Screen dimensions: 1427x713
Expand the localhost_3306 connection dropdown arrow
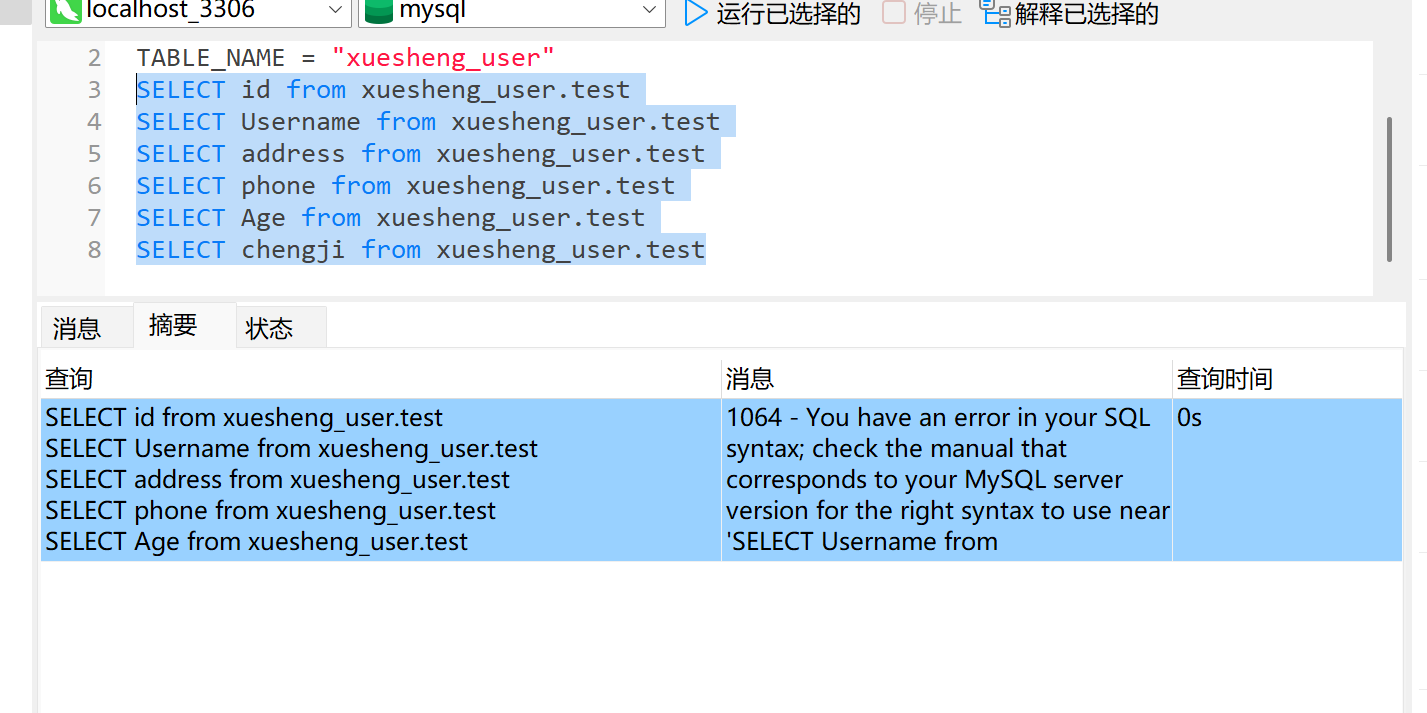335,12
